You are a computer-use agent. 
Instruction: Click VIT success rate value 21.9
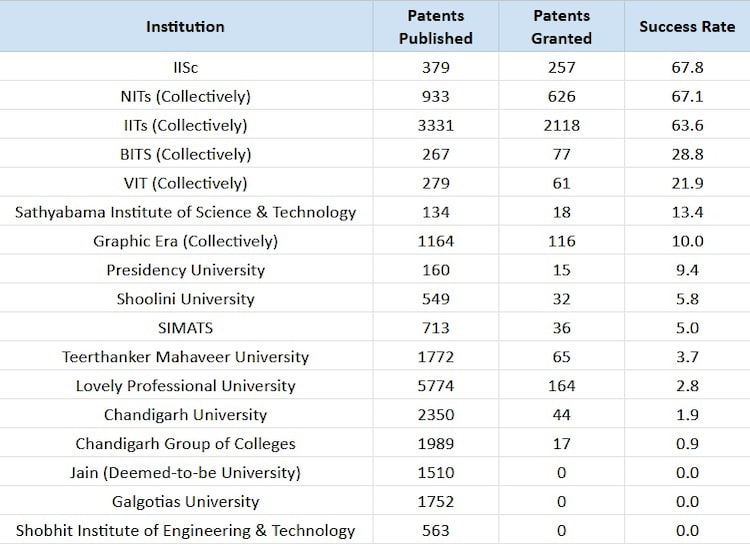687,183
